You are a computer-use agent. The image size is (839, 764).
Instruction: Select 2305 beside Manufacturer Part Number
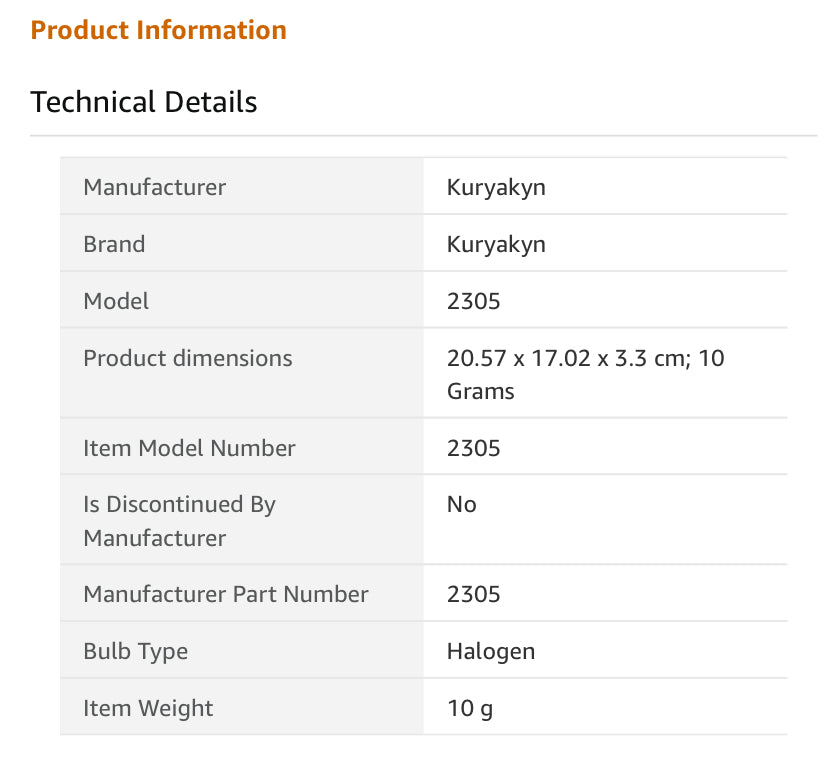coord(474,594)
